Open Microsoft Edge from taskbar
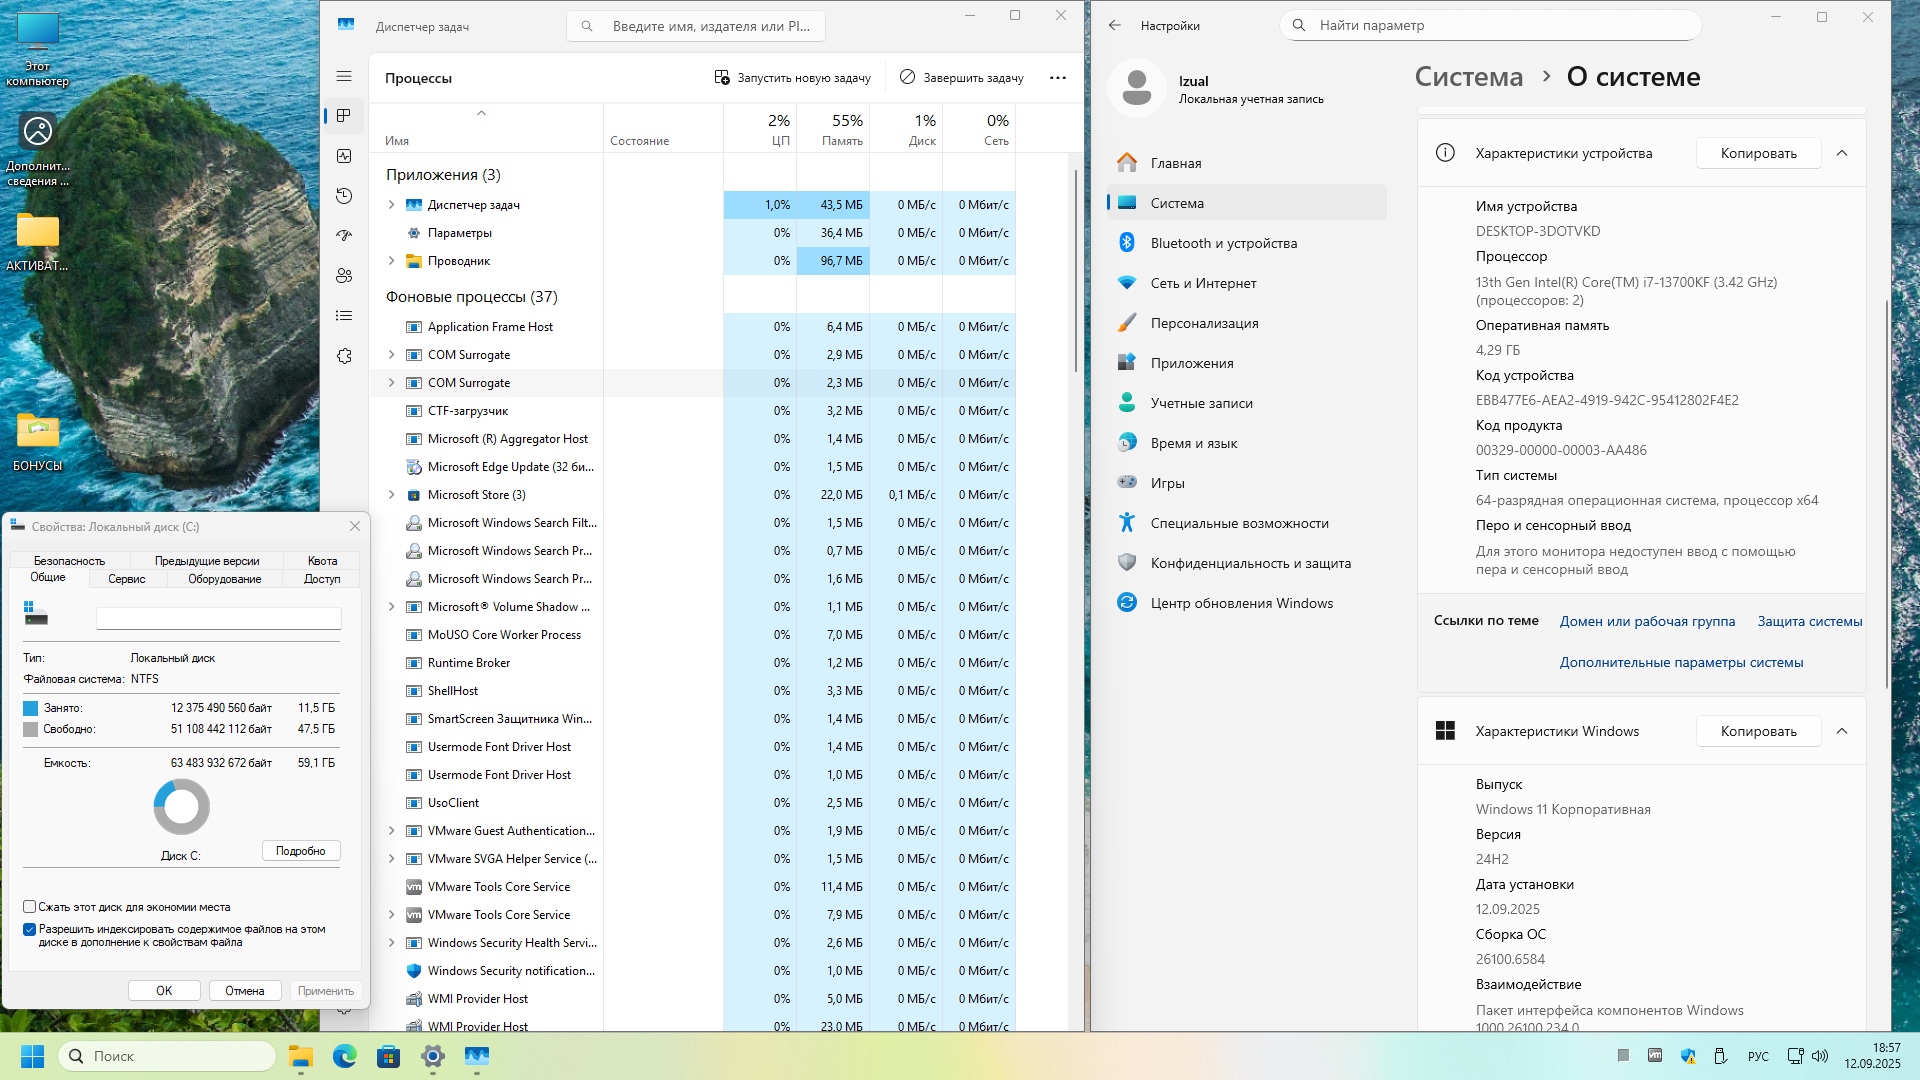The image size is (1920, 1080). tap(345, 1056)
